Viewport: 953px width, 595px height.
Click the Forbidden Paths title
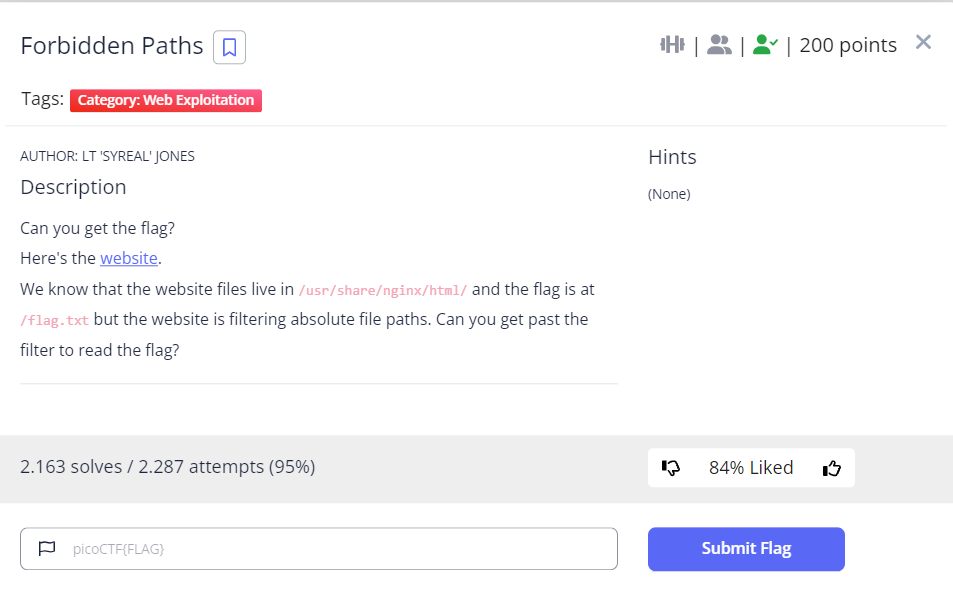pos(112,46)
